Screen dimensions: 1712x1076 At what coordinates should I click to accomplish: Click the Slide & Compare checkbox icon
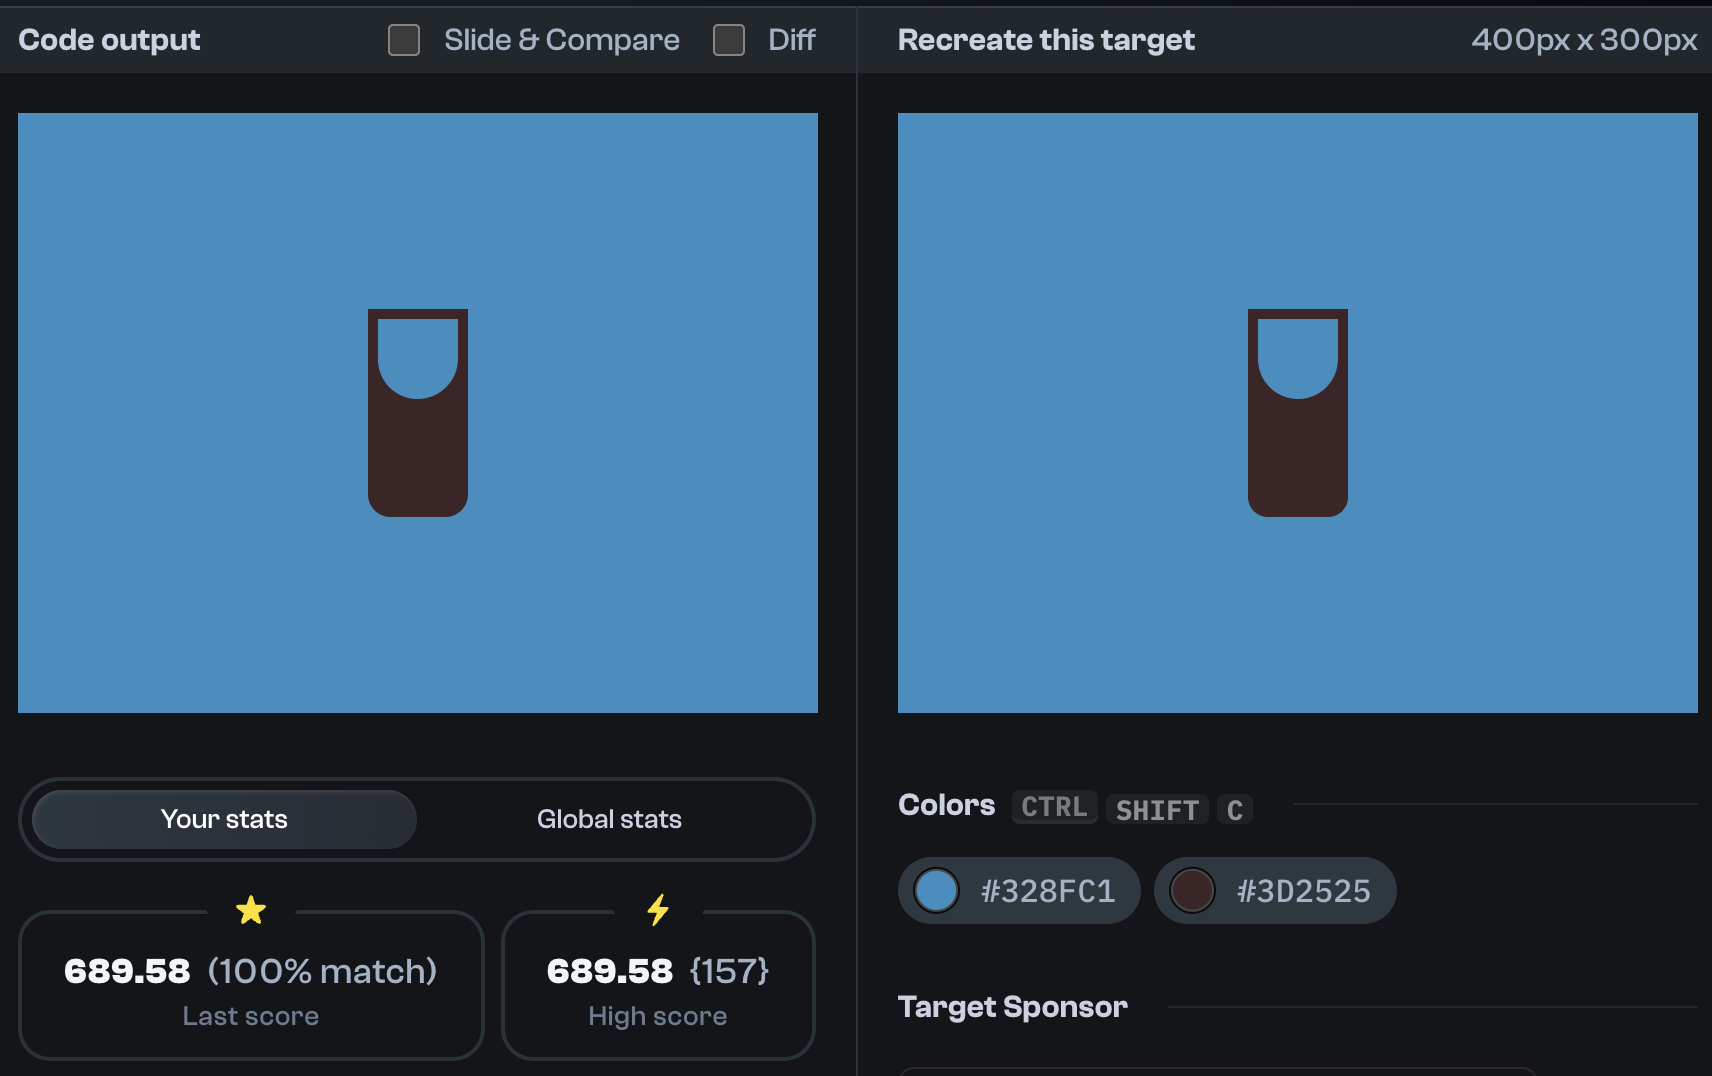click(403, 40)
